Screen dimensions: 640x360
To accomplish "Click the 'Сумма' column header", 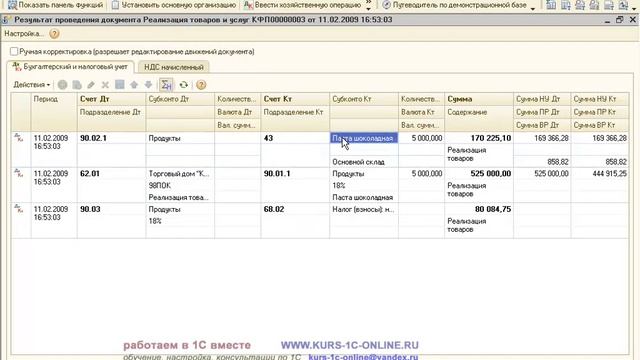I will point(479,99).
